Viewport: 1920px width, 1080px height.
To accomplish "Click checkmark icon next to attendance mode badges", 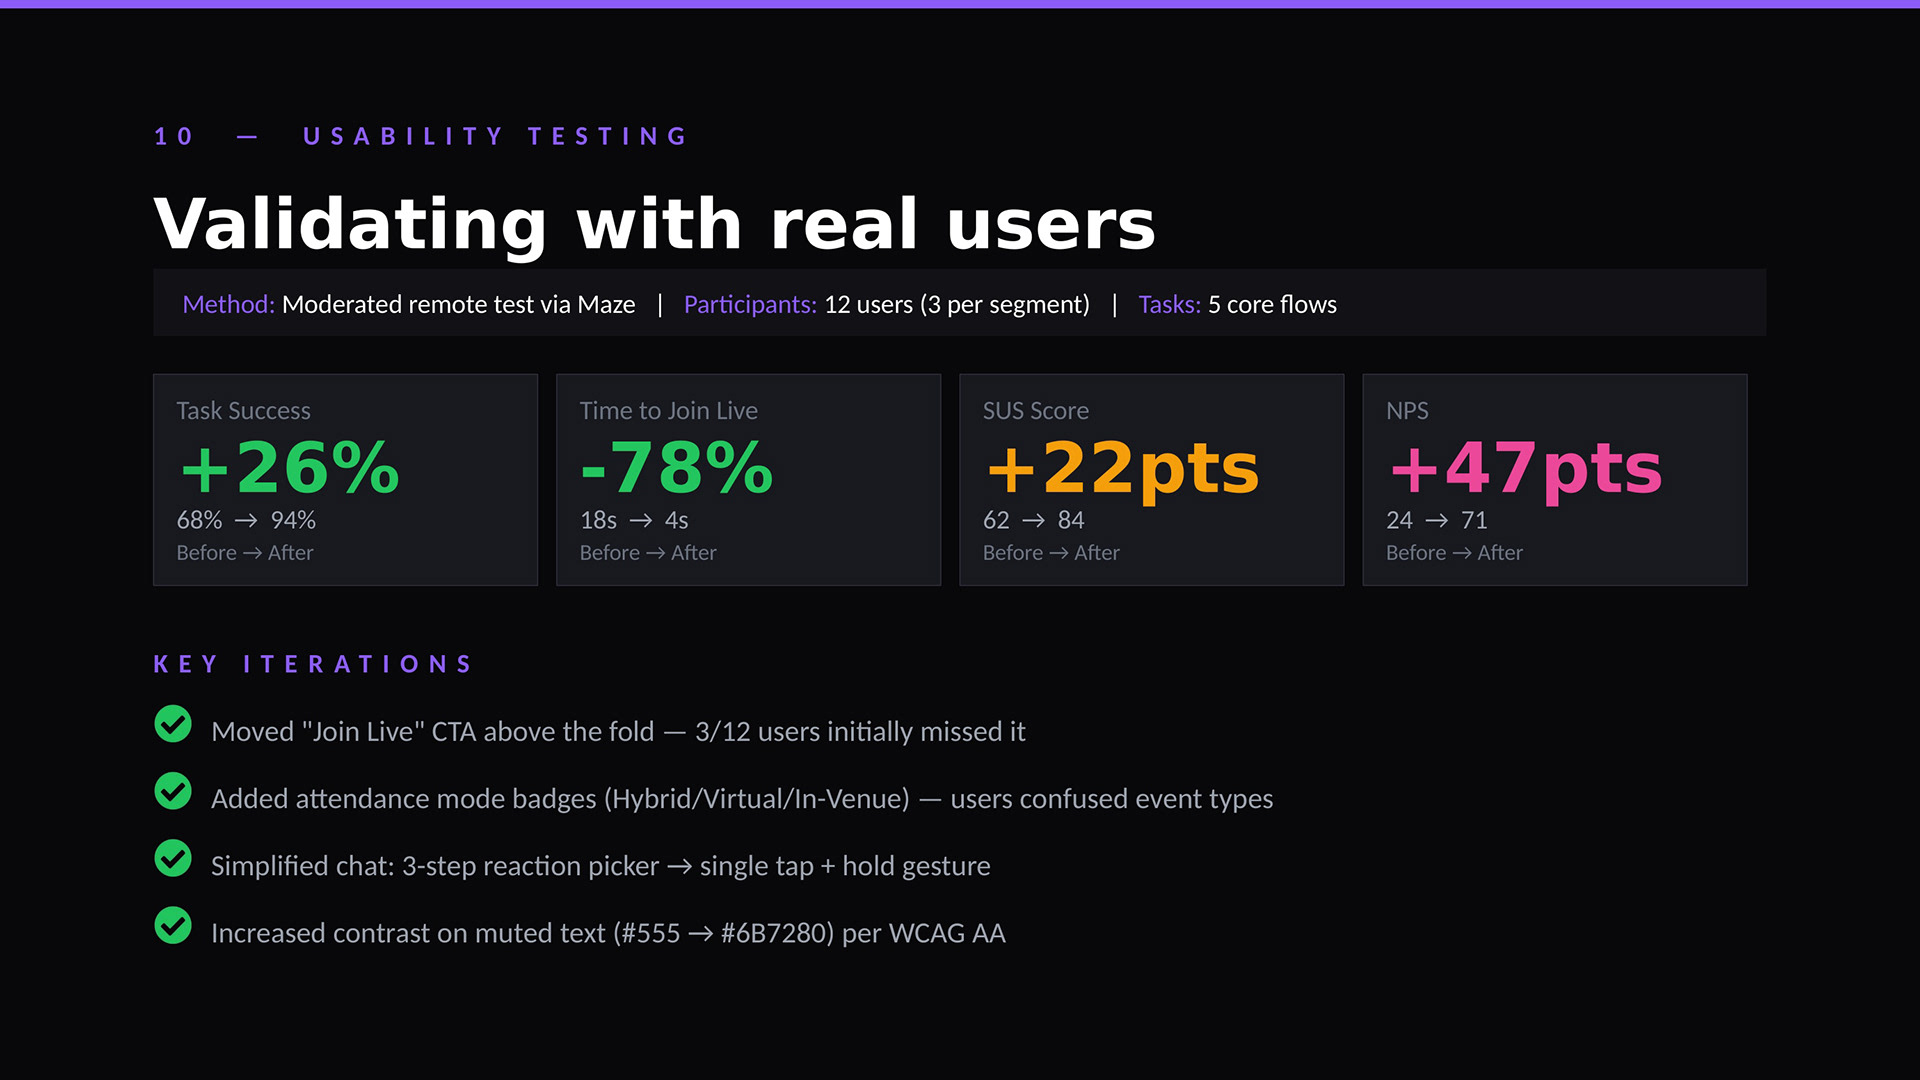I will tap(173, 791).
